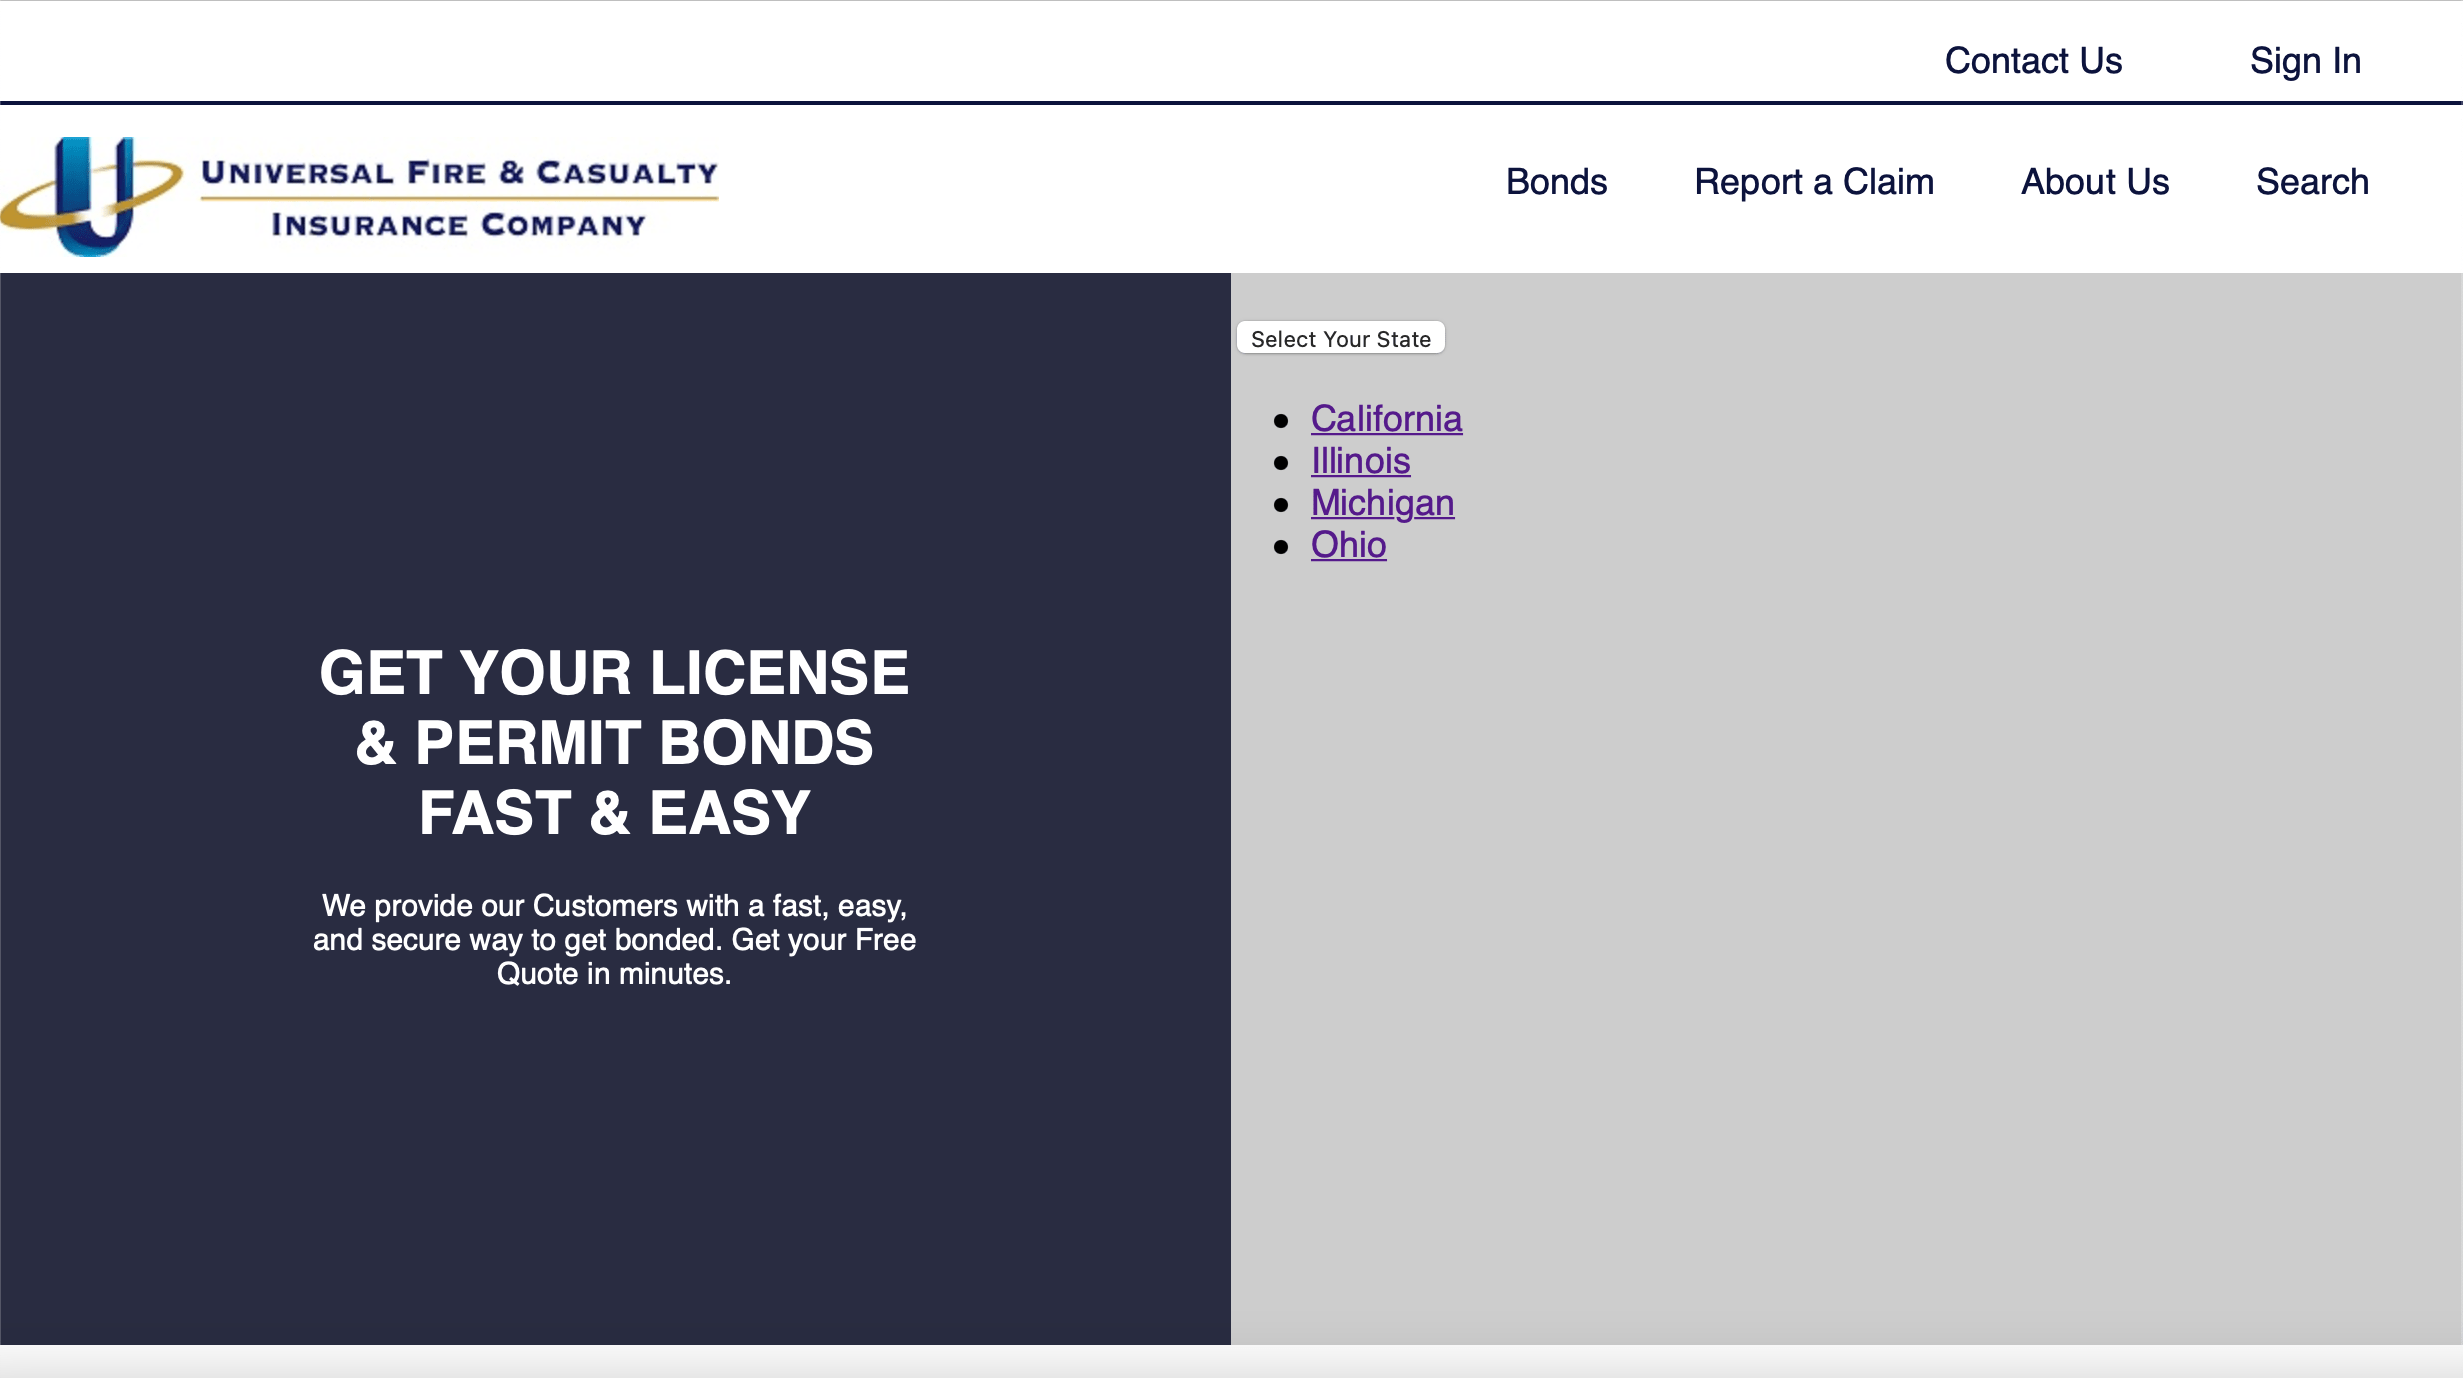Open the About Us menu item
Screen dimensions: 2463x1378
coord(2094,182)
